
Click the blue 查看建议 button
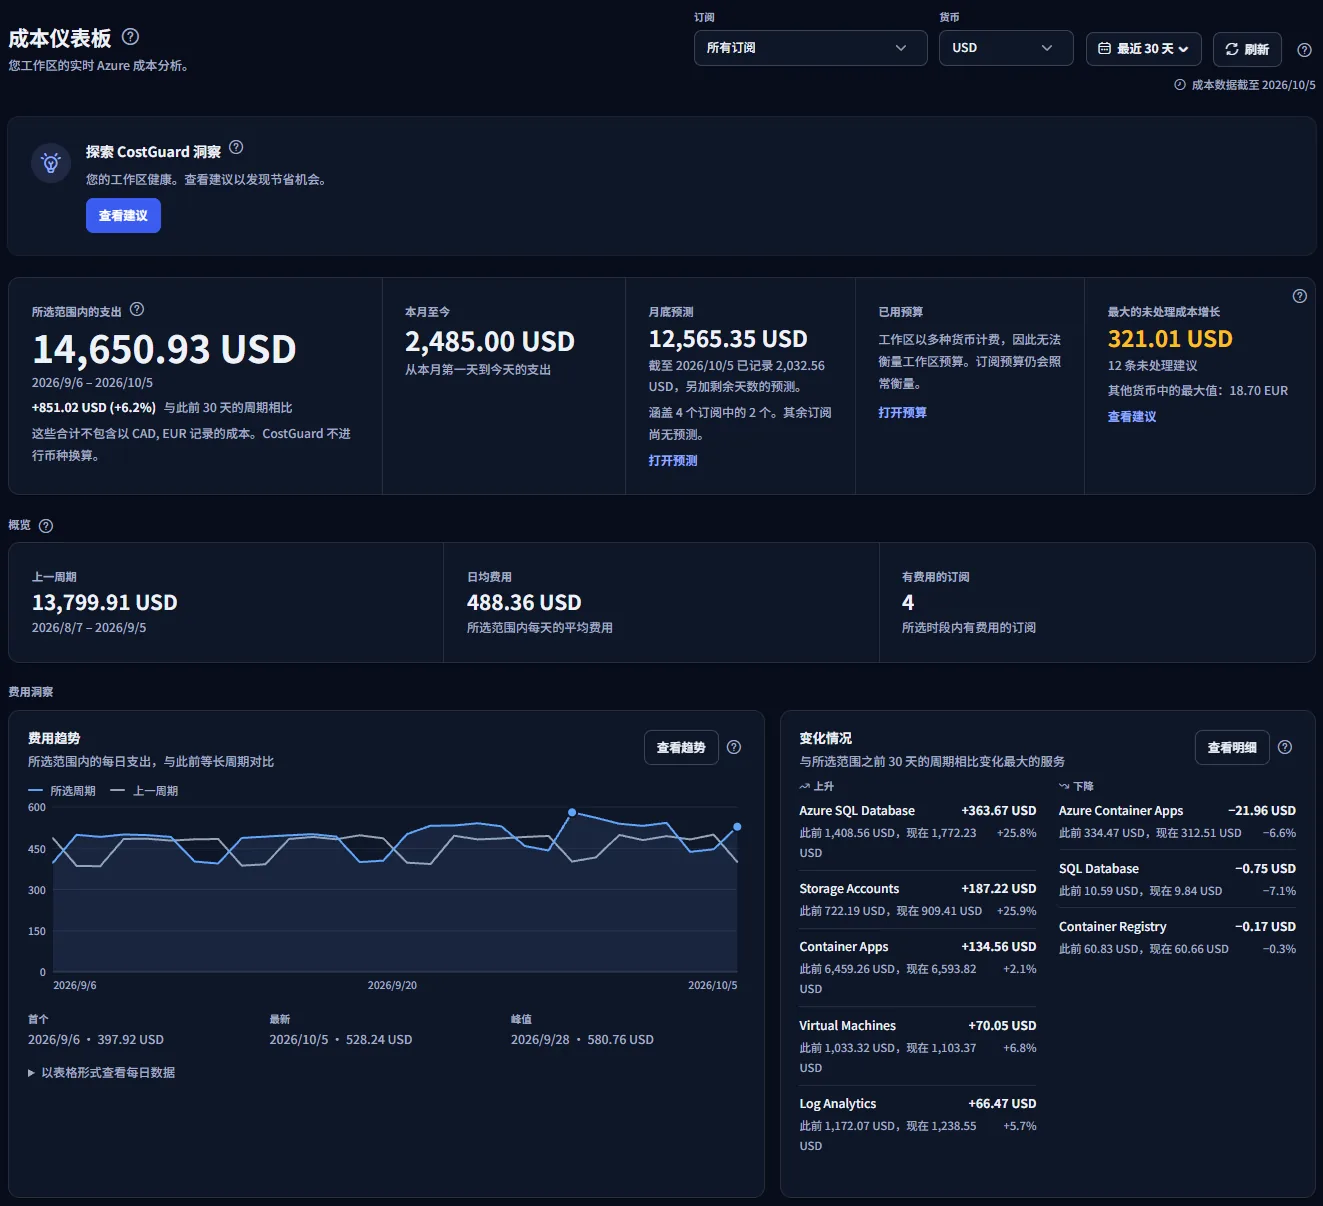123,216
